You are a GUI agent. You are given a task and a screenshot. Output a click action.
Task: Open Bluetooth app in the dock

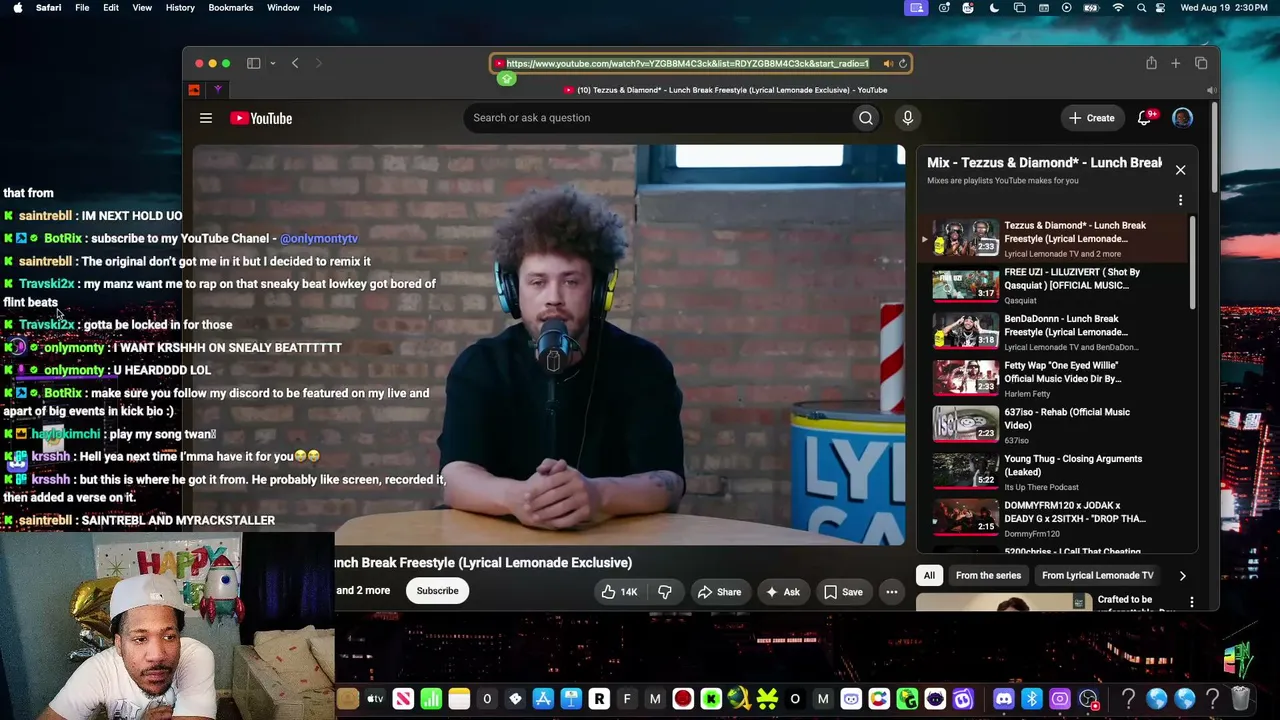1031,699
